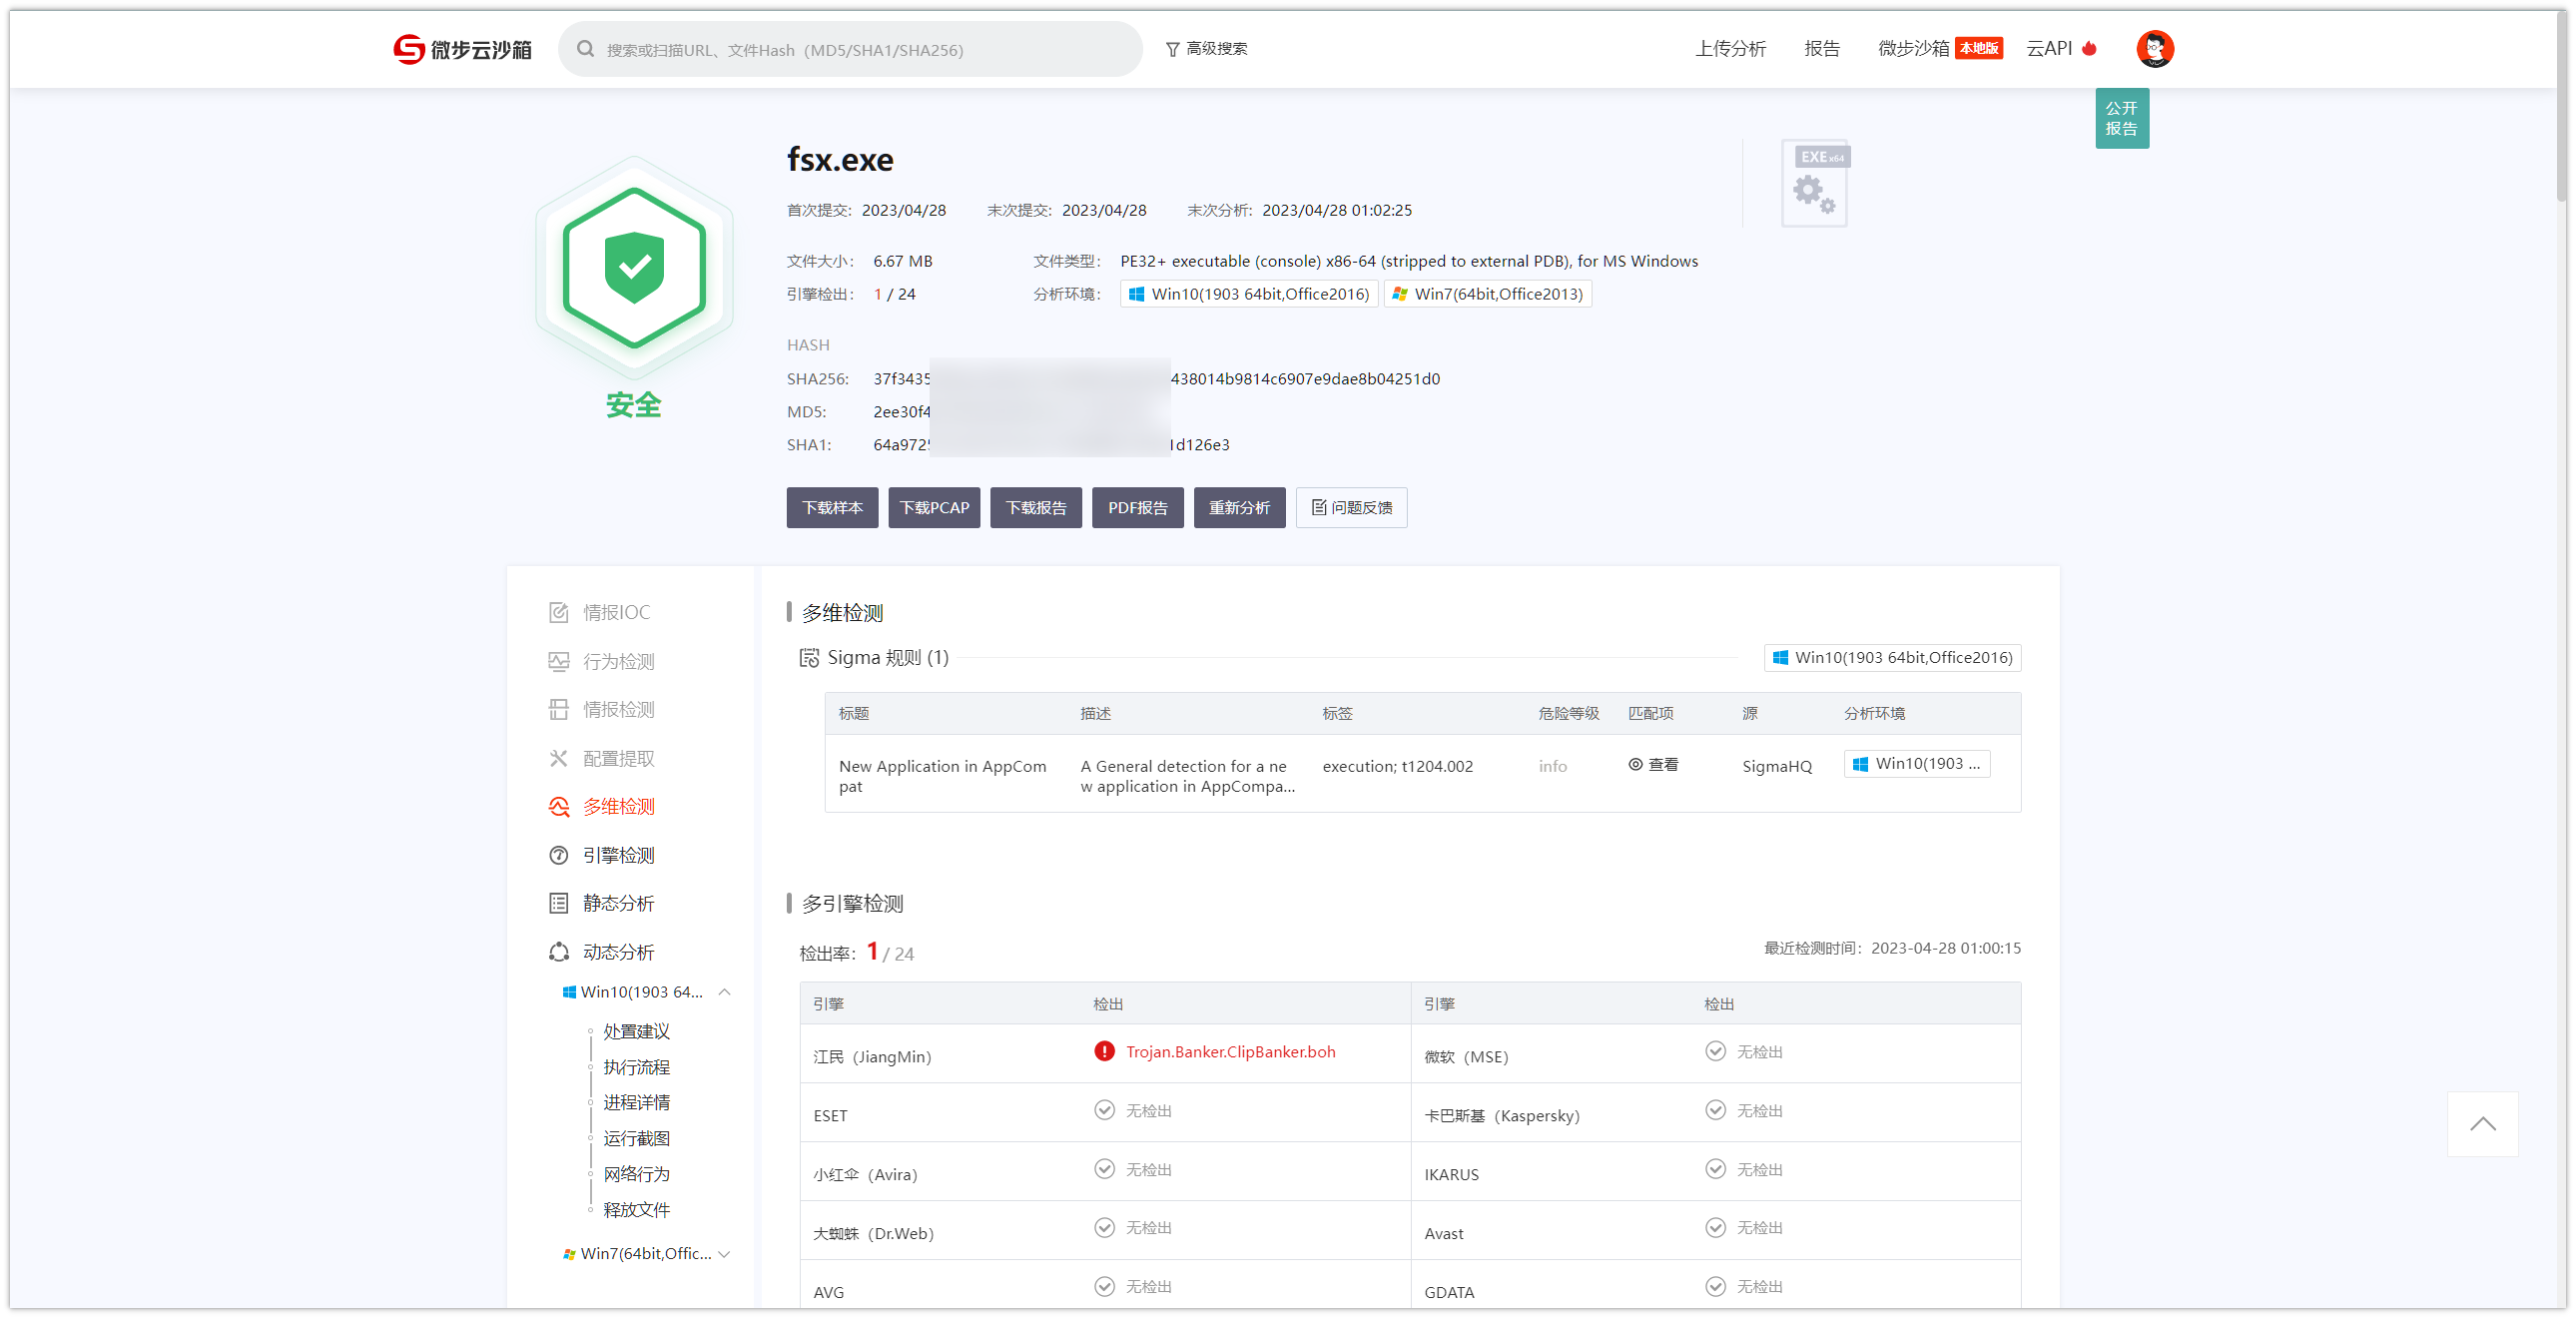Select Win7(64bit,Office2013) environment tag in header
This screenshot has width=2576, height=1318.
(x=1488, y=294)
